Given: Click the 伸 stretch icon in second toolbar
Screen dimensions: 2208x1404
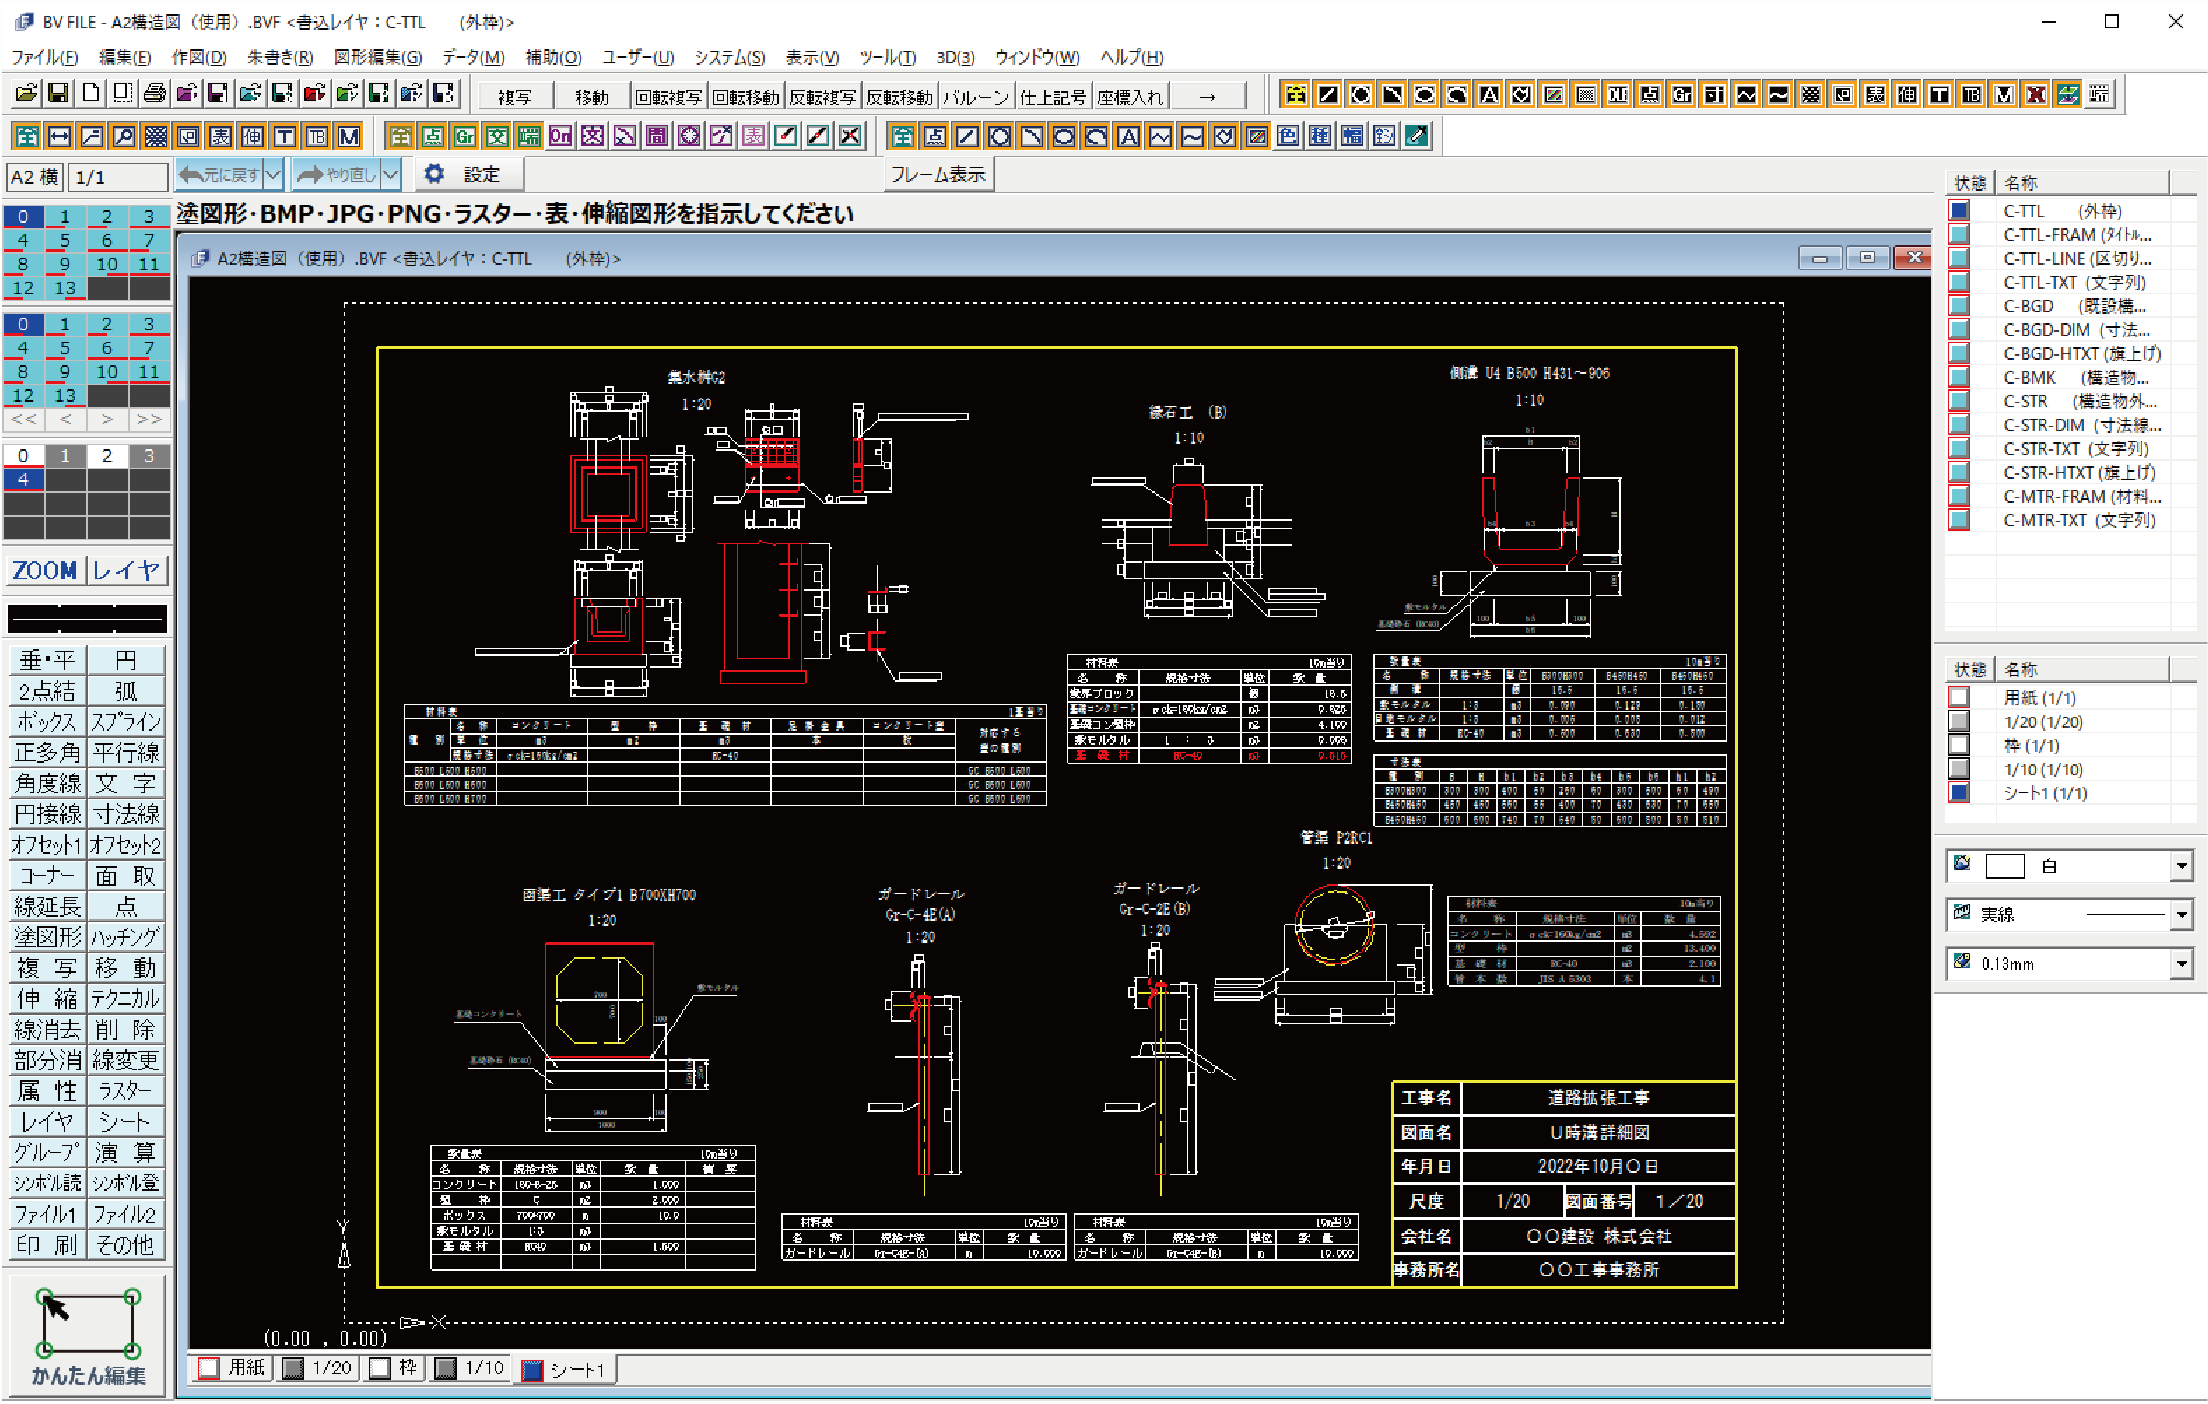Looking at the screenshot, I should pos(252,136).
